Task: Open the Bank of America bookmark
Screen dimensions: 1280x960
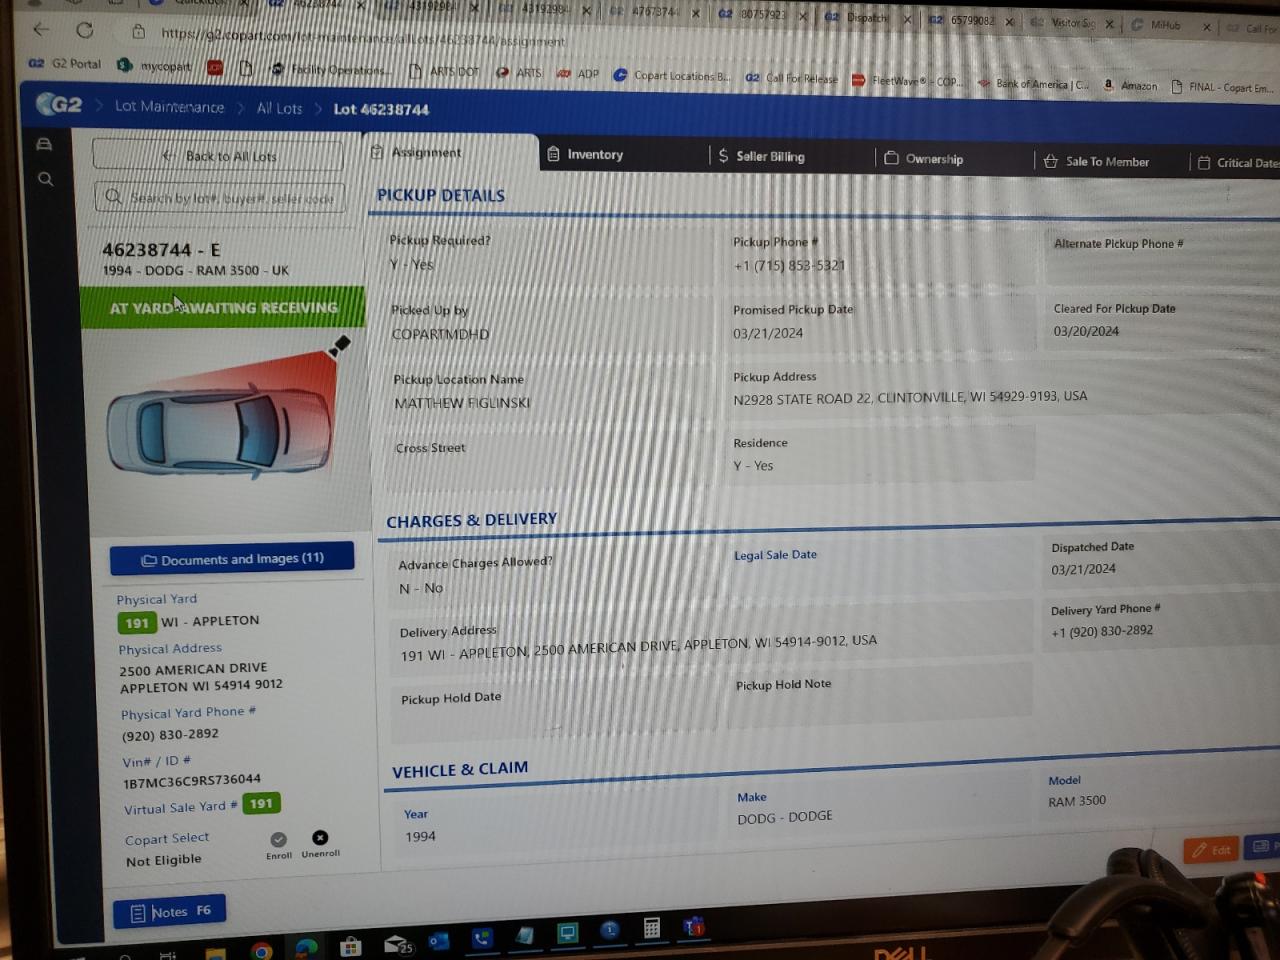Action: pos(1034,84)
